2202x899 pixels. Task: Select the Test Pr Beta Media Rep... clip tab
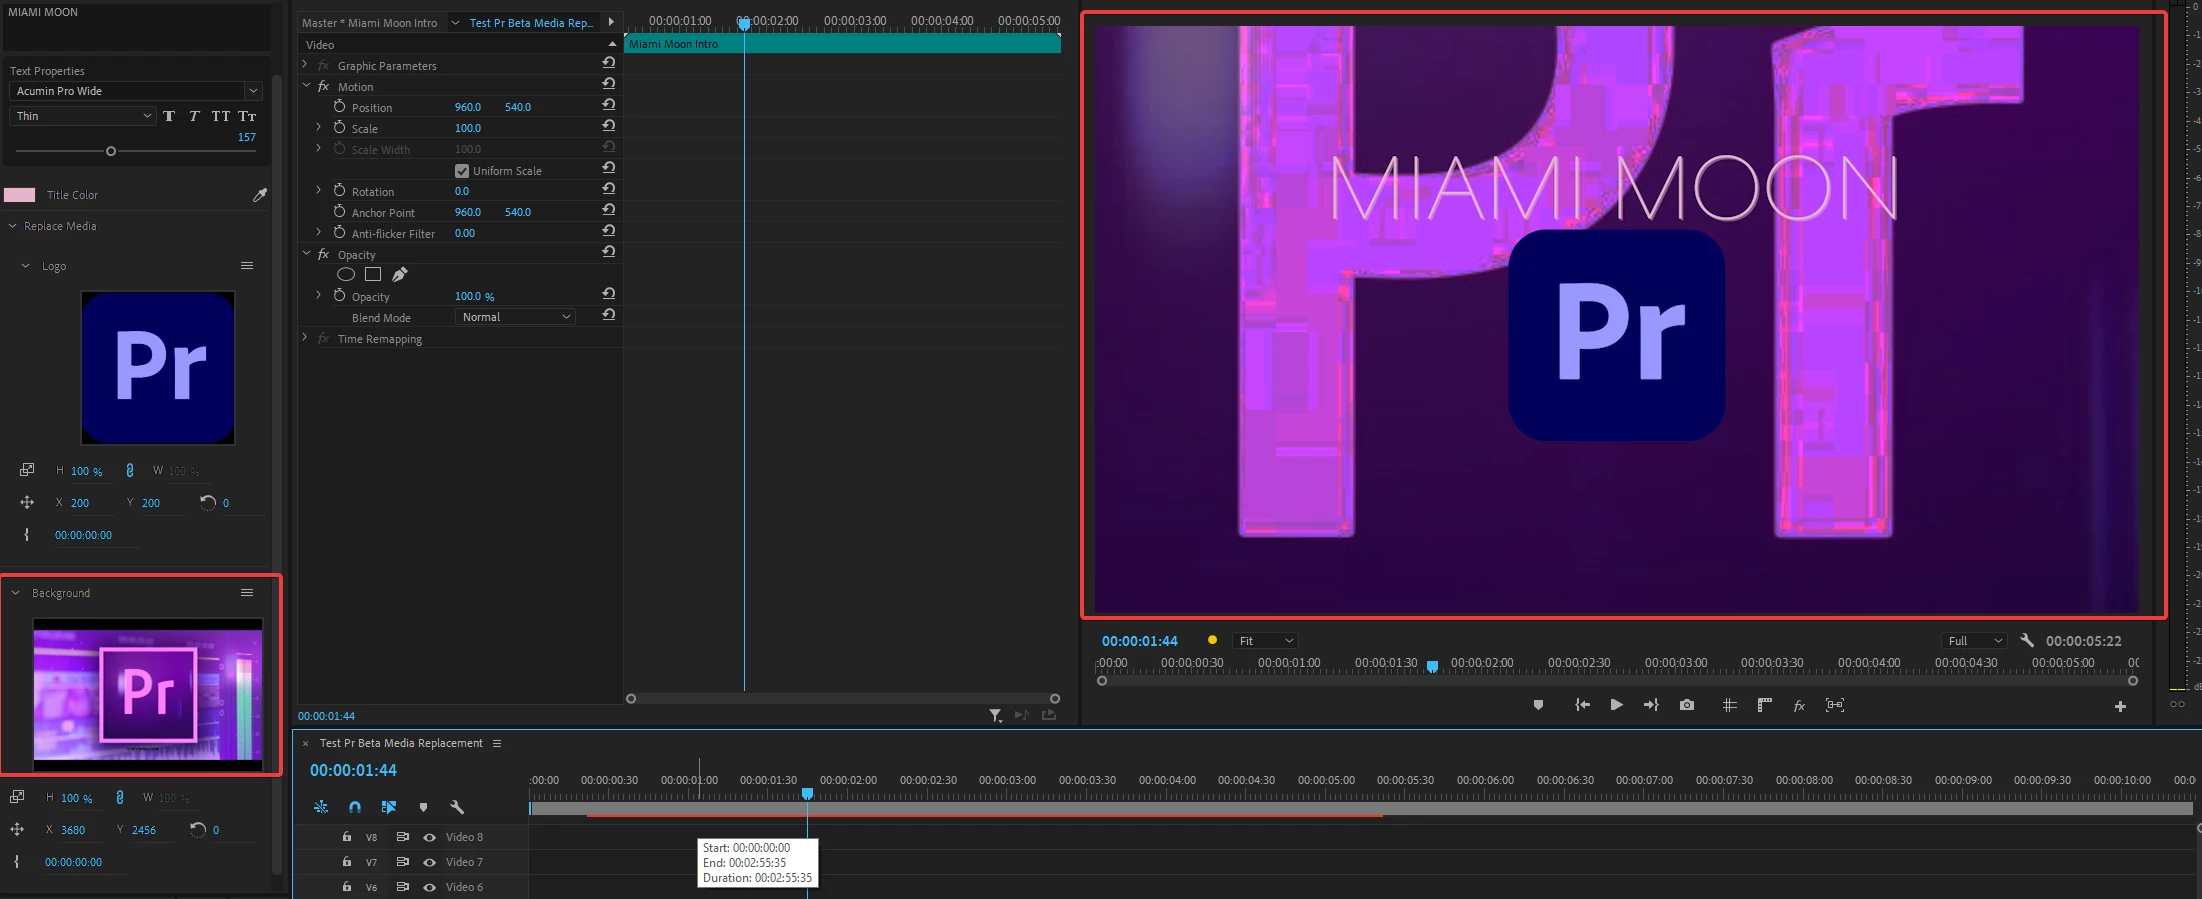[x=531, y=23]
